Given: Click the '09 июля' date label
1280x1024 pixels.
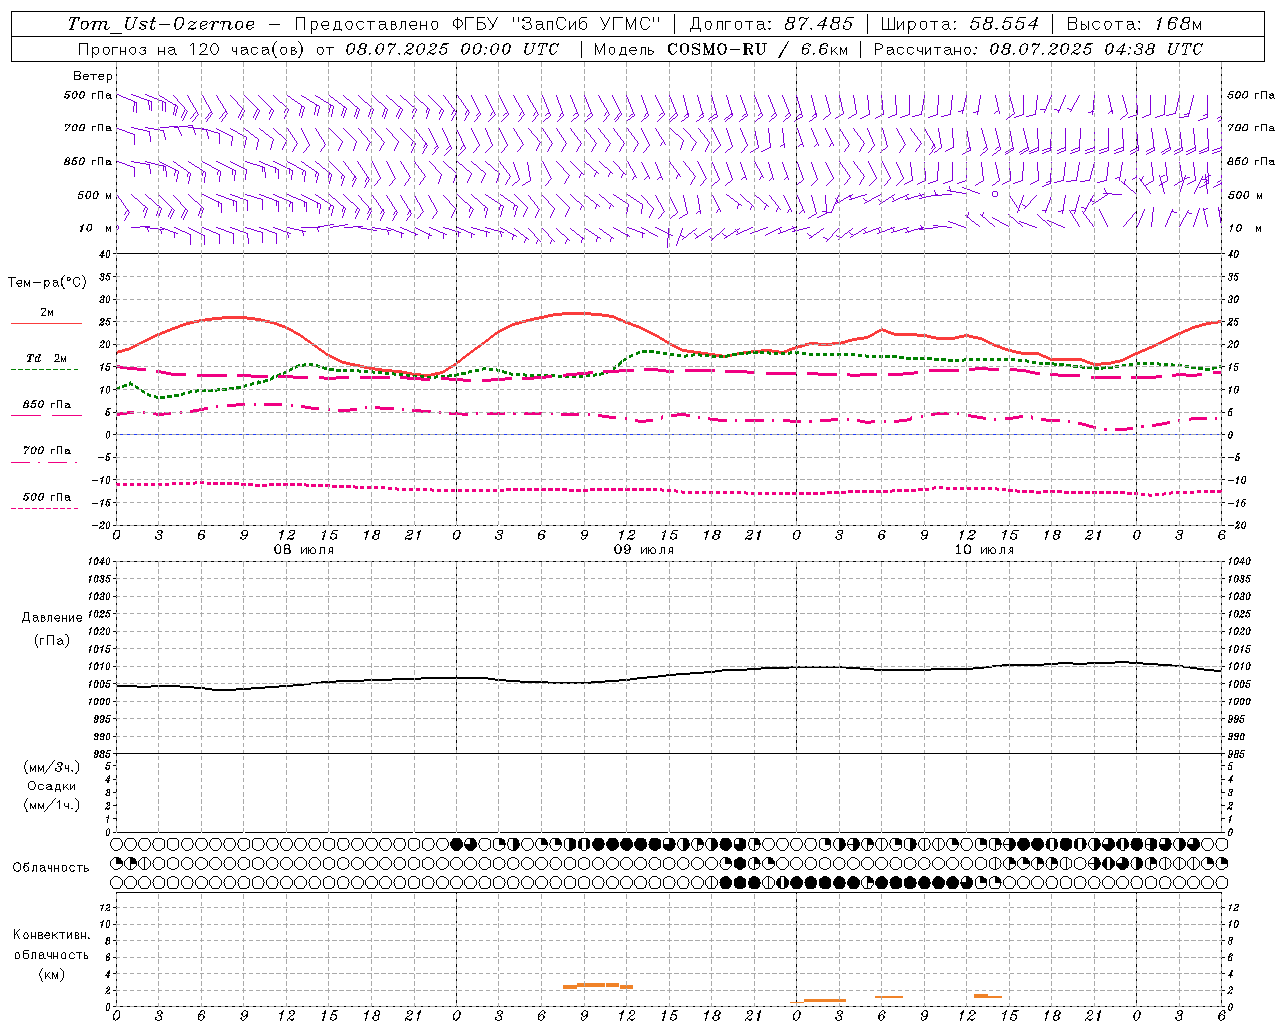Looking at the screenshot, I should pyautogui.click(x=643, y=550).
